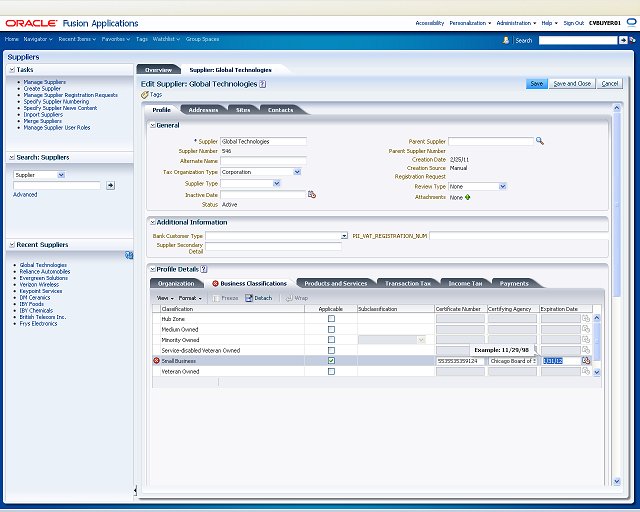This screenshot has width=640, height=512.
Task: Click the main panel scroll down arrow
Action: [617, 481]
